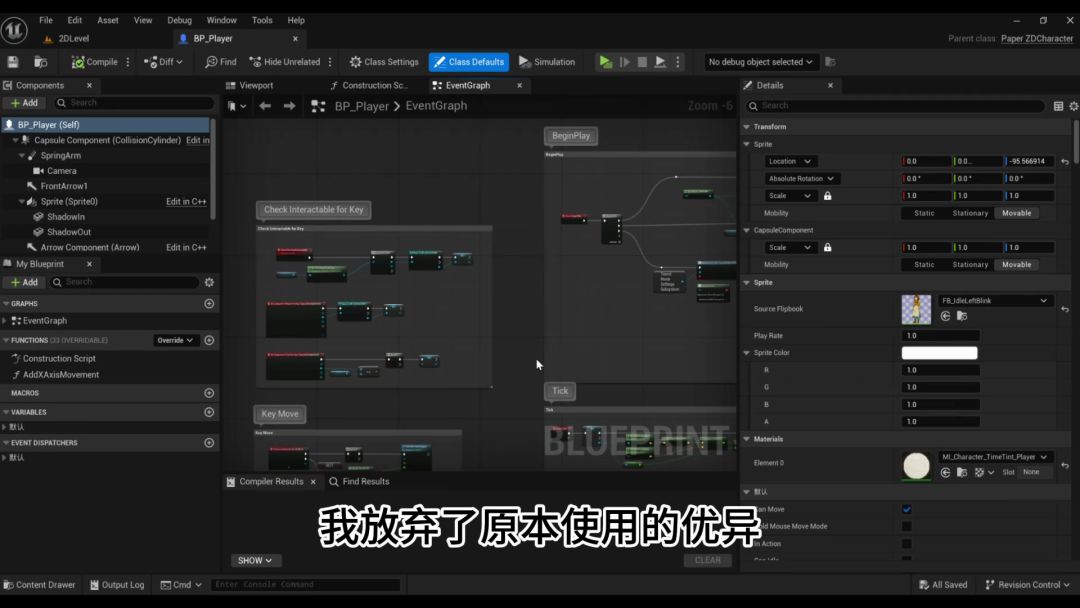Add new variable plus icon
The width and height of the screenshot is (1080, 608).
(x=209, y=412)
